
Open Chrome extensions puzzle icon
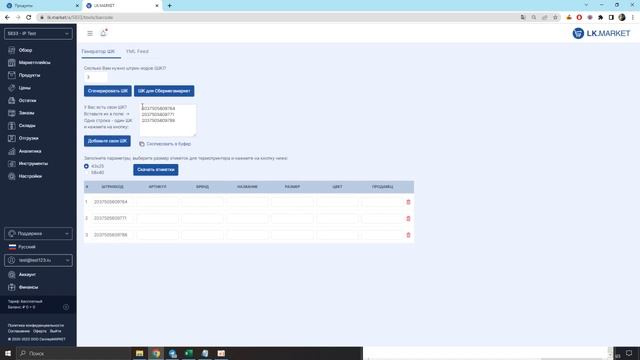(600, 18)
